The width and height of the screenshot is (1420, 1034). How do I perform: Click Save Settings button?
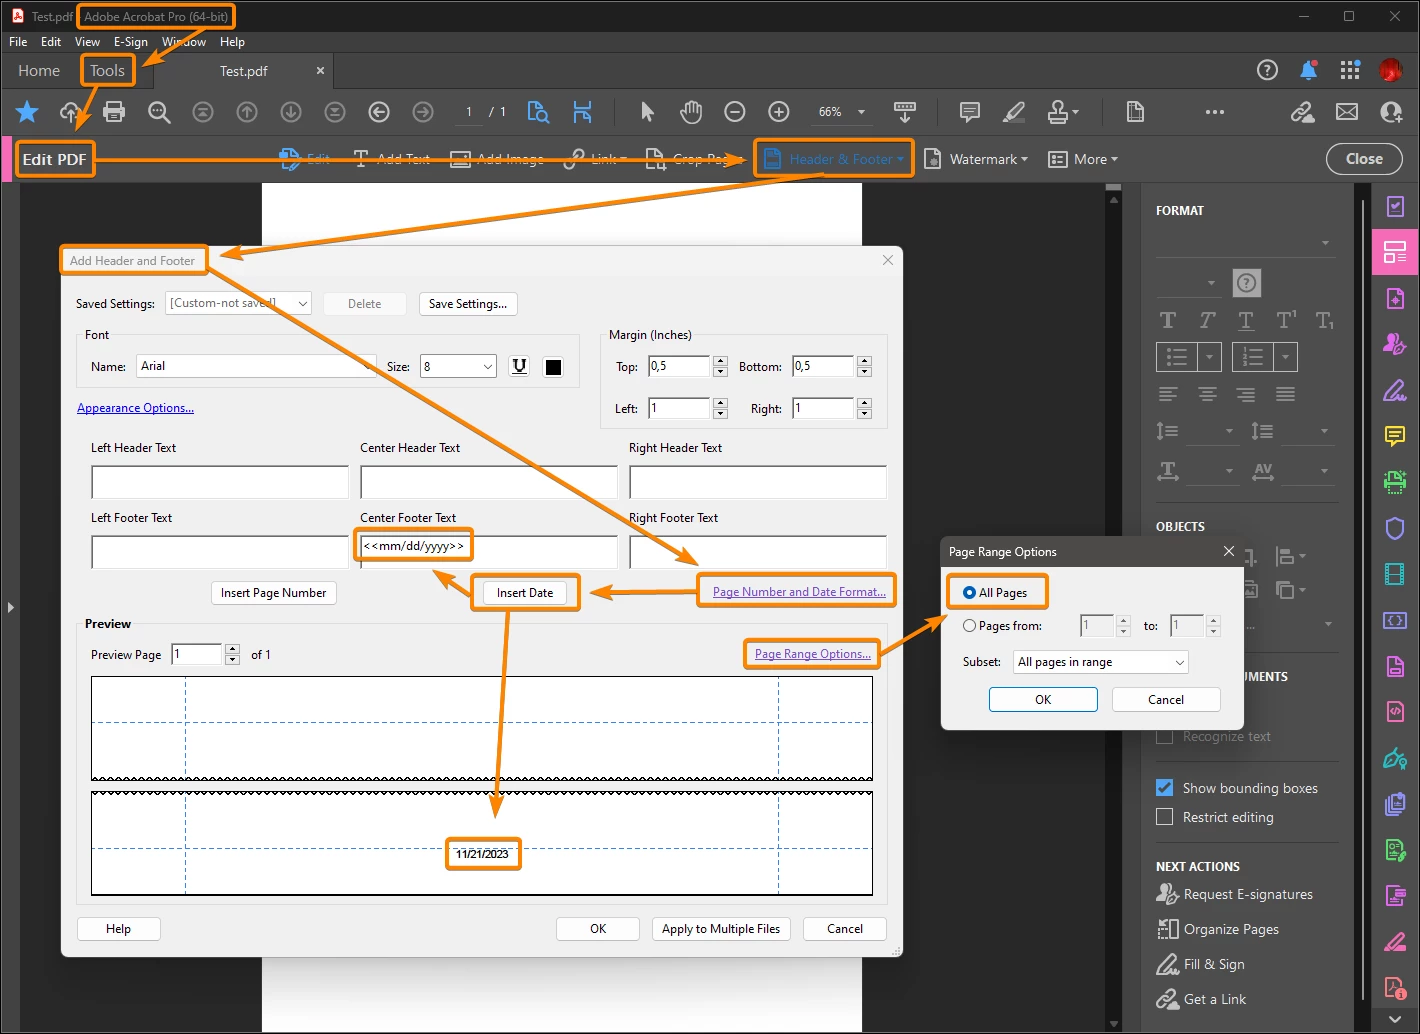tap(468, 304)
